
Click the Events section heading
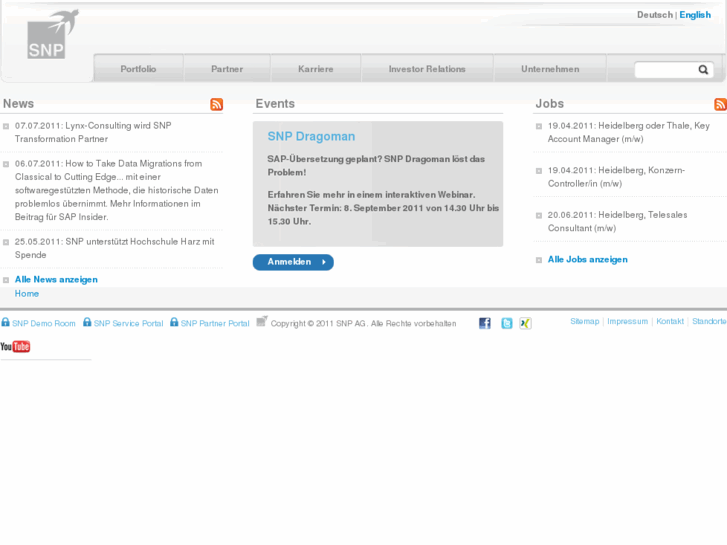tap(275, 103)
